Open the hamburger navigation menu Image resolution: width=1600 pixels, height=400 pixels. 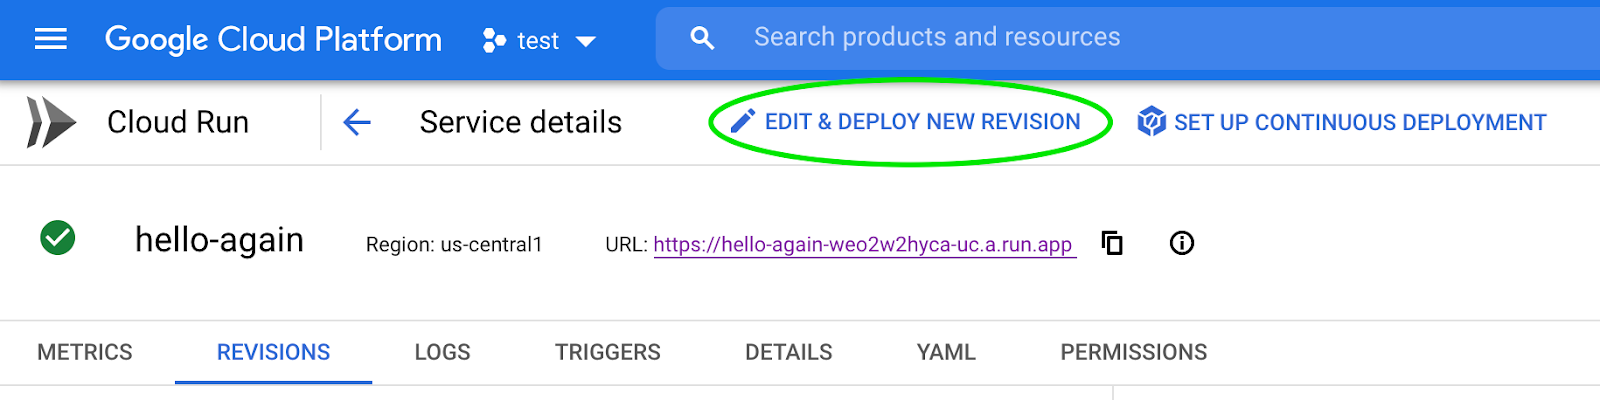tap(51, 39)
